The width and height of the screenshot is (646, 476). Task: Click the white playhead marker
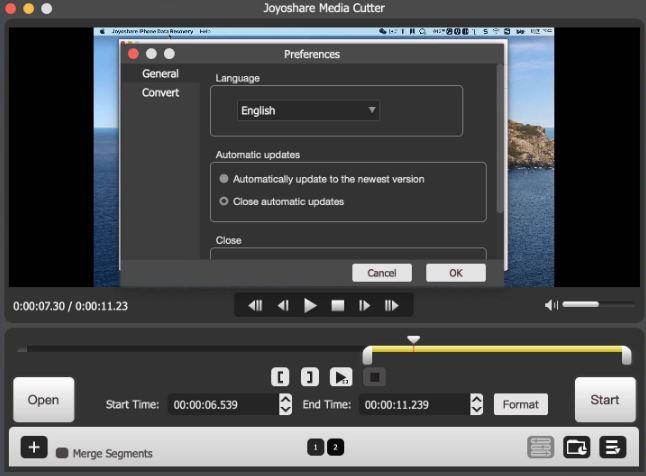[413, 340]
